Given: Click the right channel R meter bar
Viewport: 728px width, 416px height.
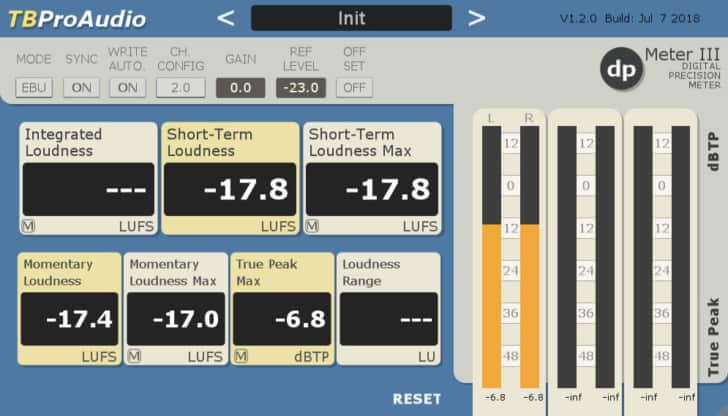Looking at the screenshot, I should point(529,257).
